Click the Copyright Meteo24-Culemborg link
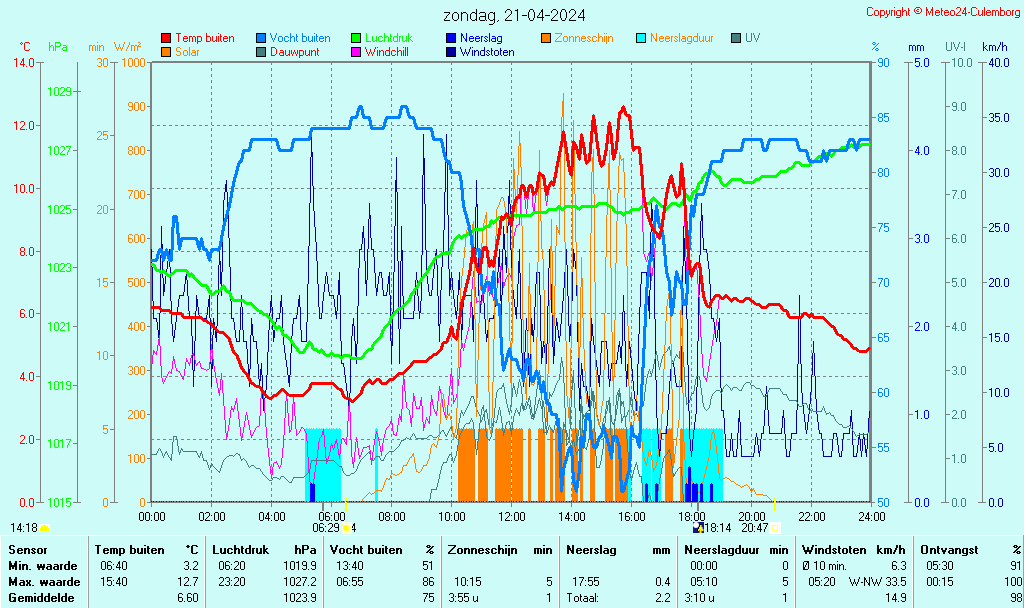The height and width of the screenshot is (608, 1026). point(943,12)
